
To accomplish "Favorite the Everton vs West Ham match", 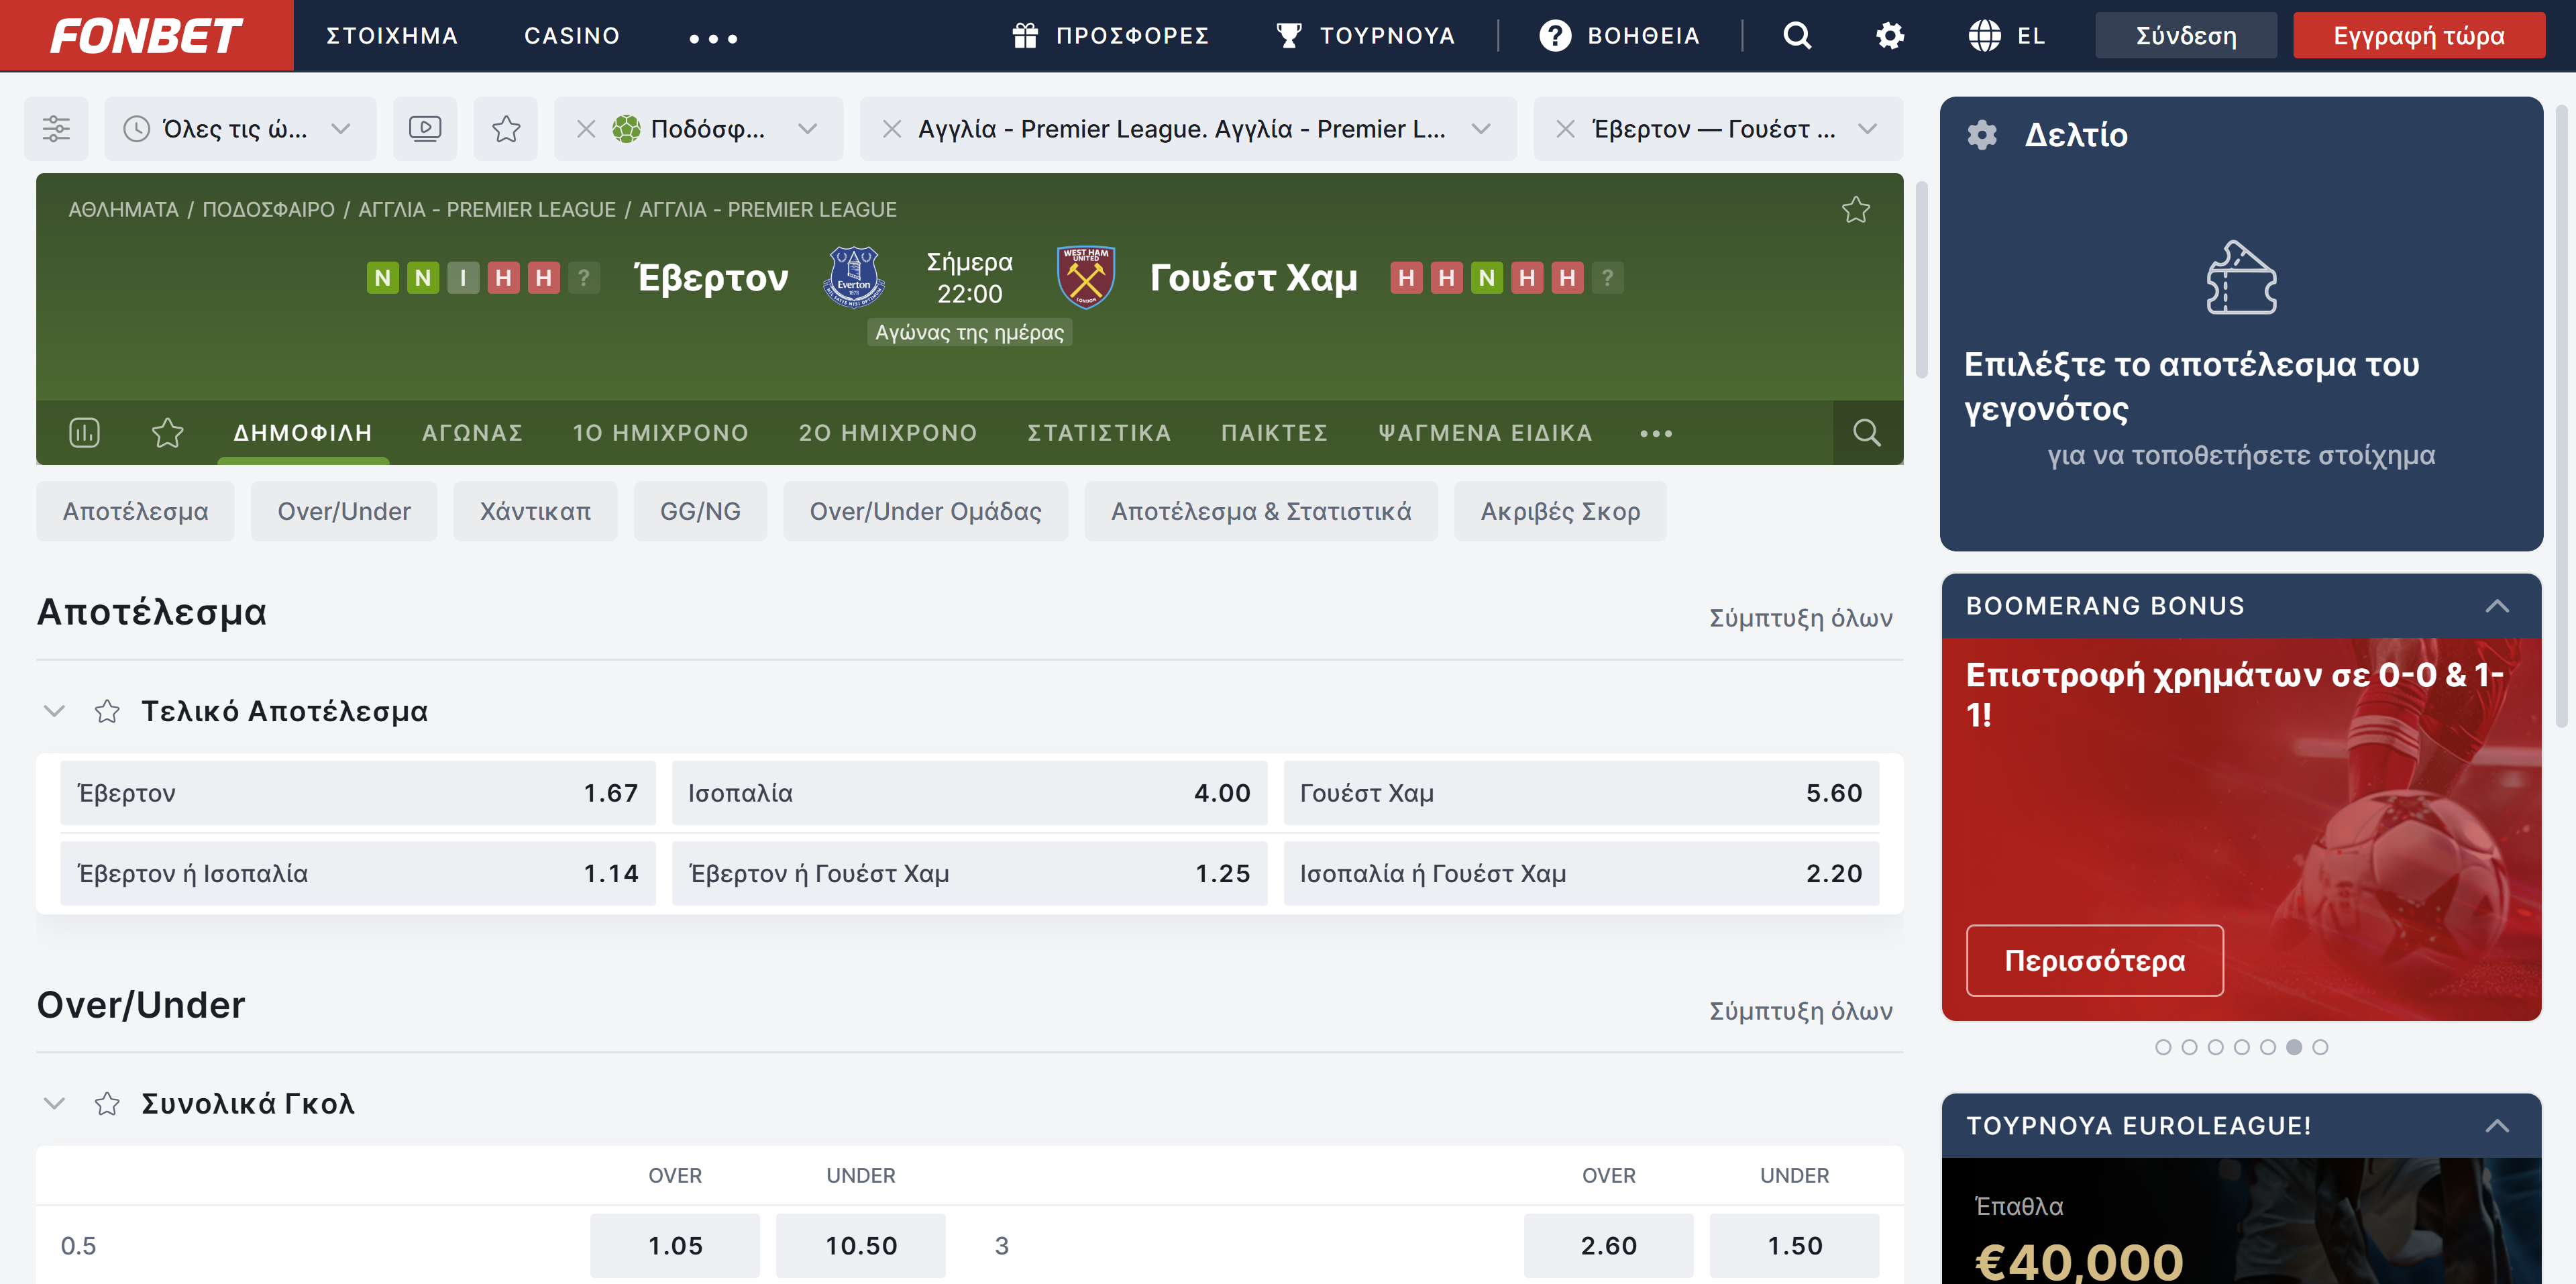I will 1855,209.
